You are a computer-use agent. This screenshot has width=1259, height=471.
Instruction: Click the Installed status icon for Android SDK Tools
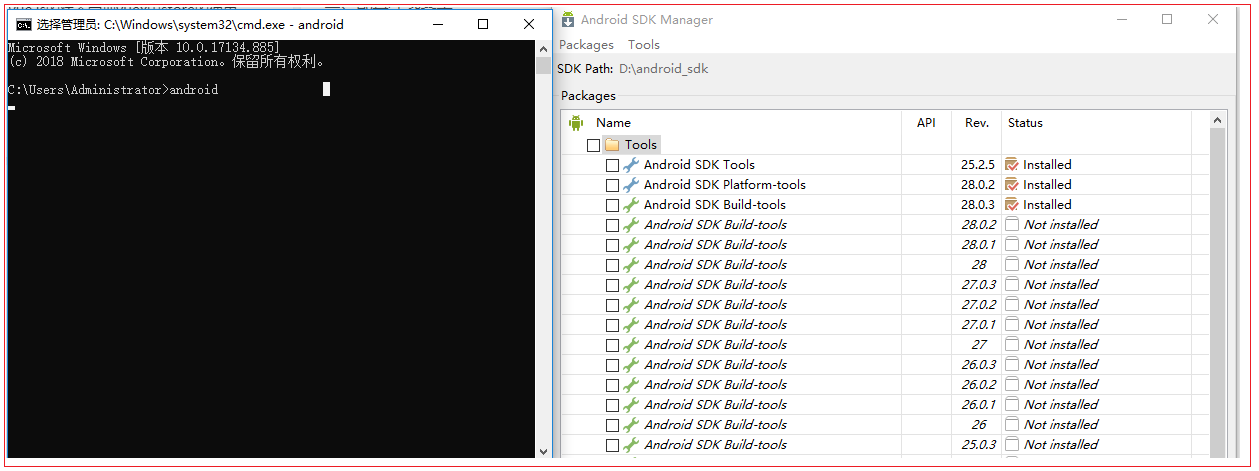pos(1012,165)
